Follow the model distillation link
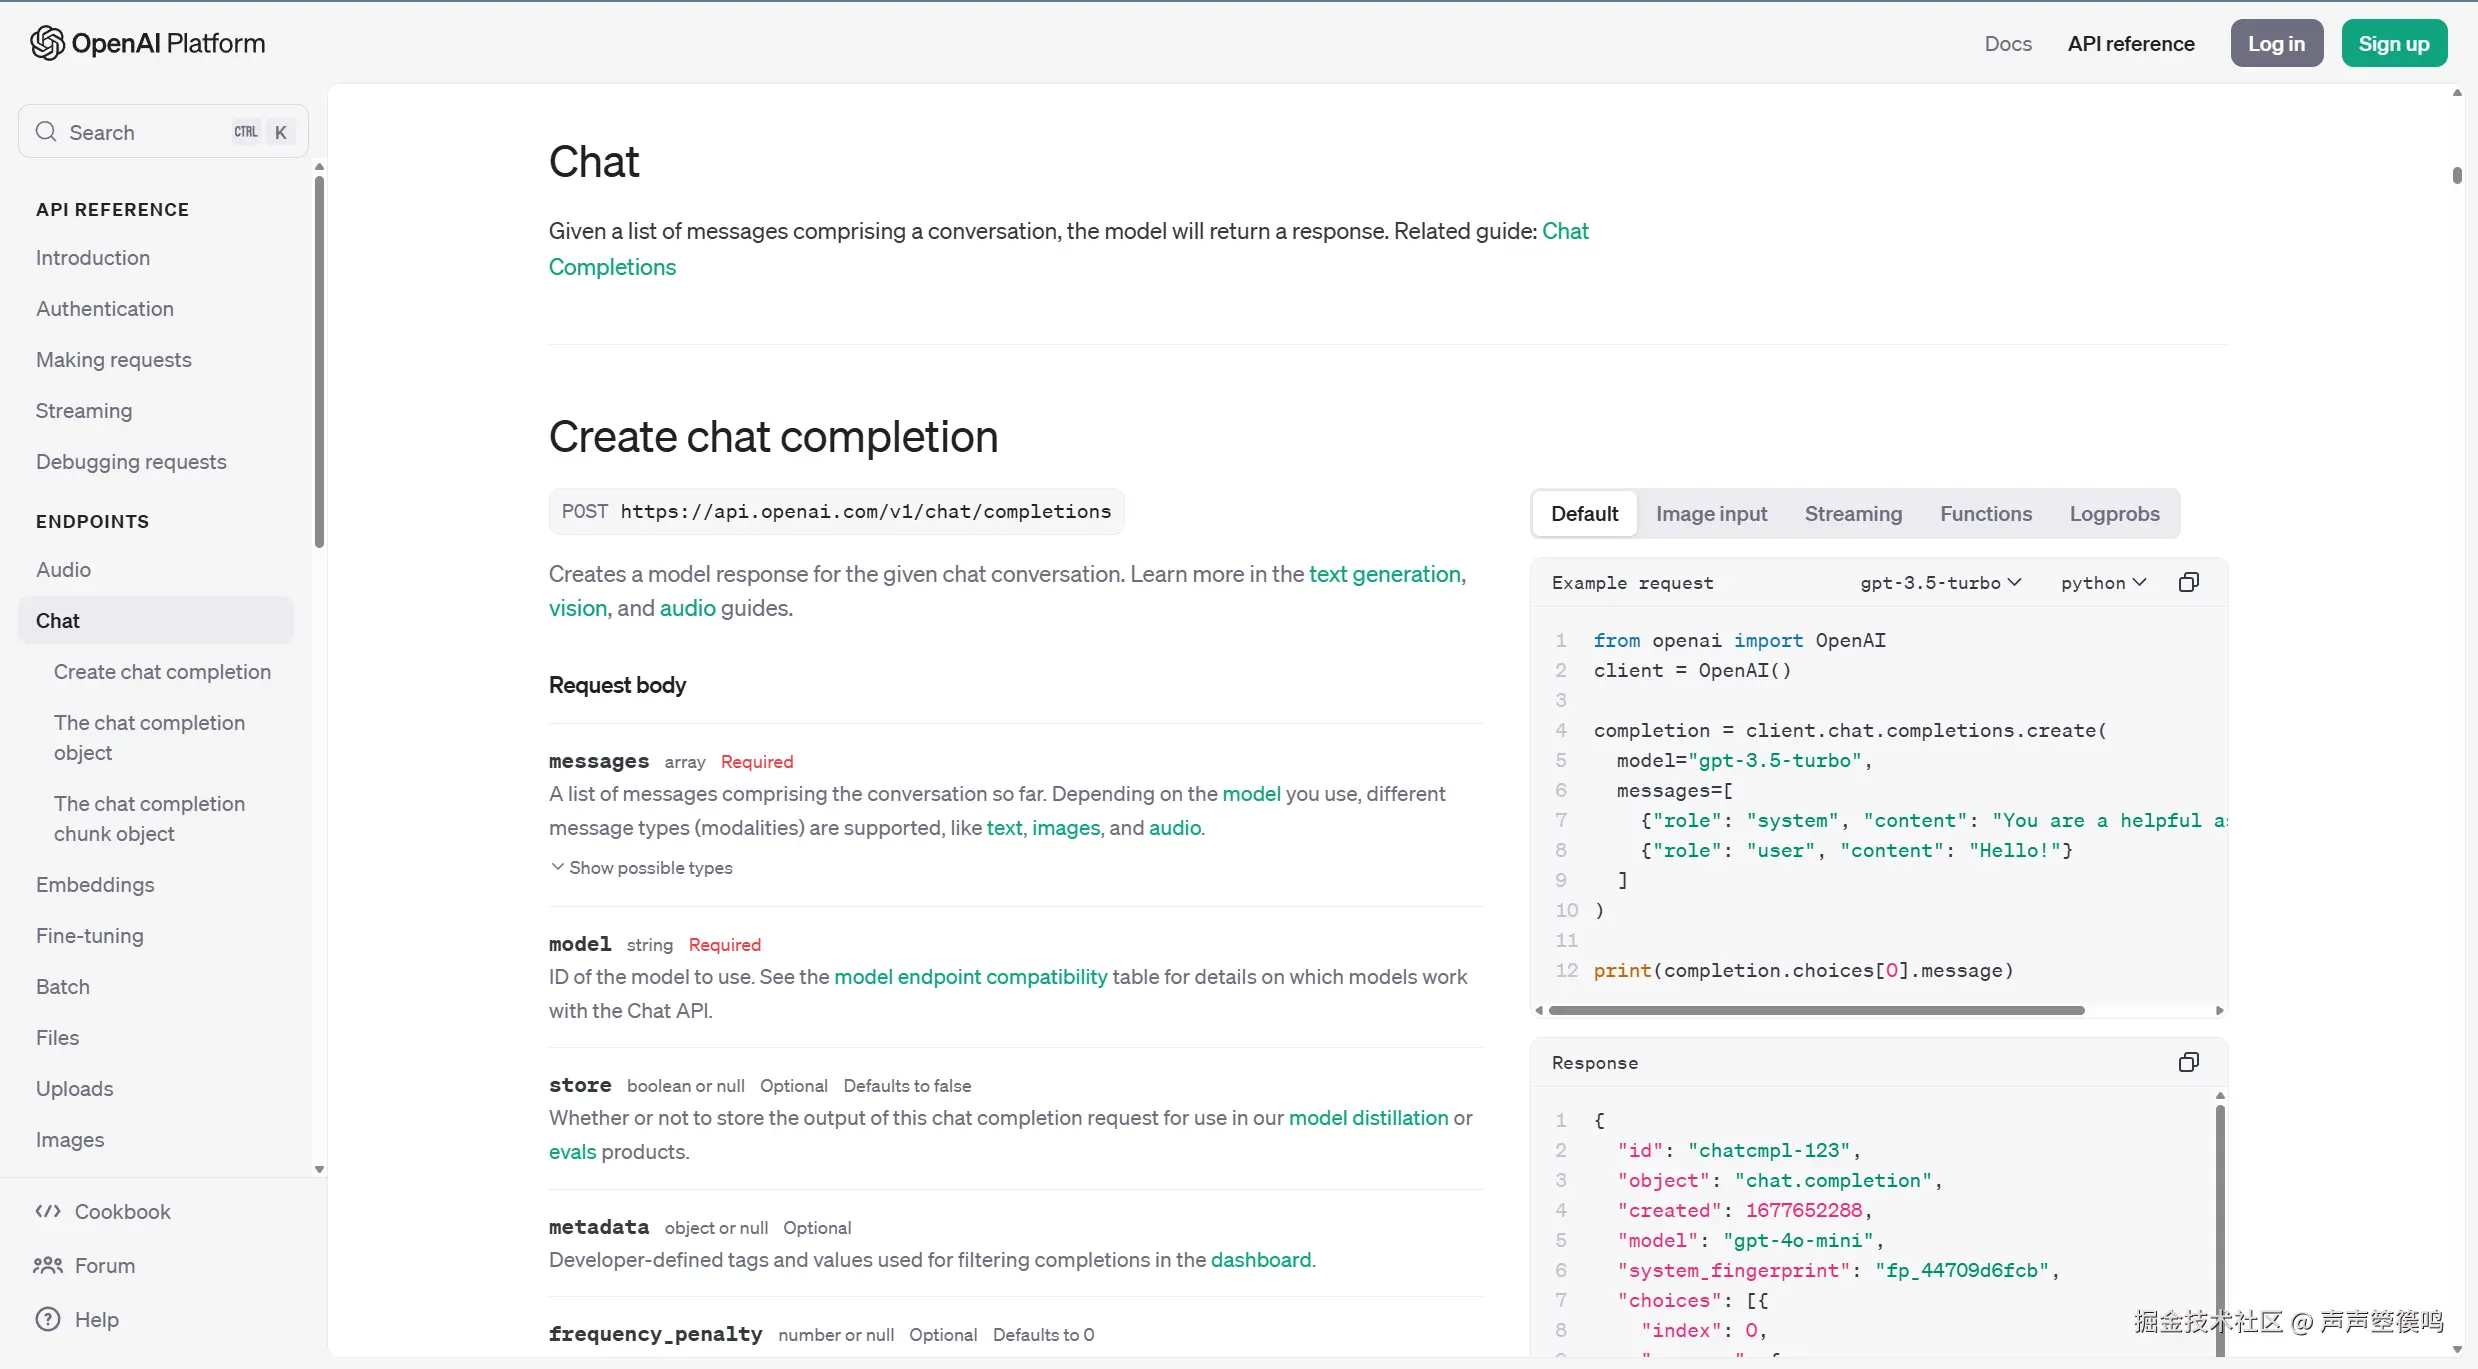 click(x=1368, y=1118)
